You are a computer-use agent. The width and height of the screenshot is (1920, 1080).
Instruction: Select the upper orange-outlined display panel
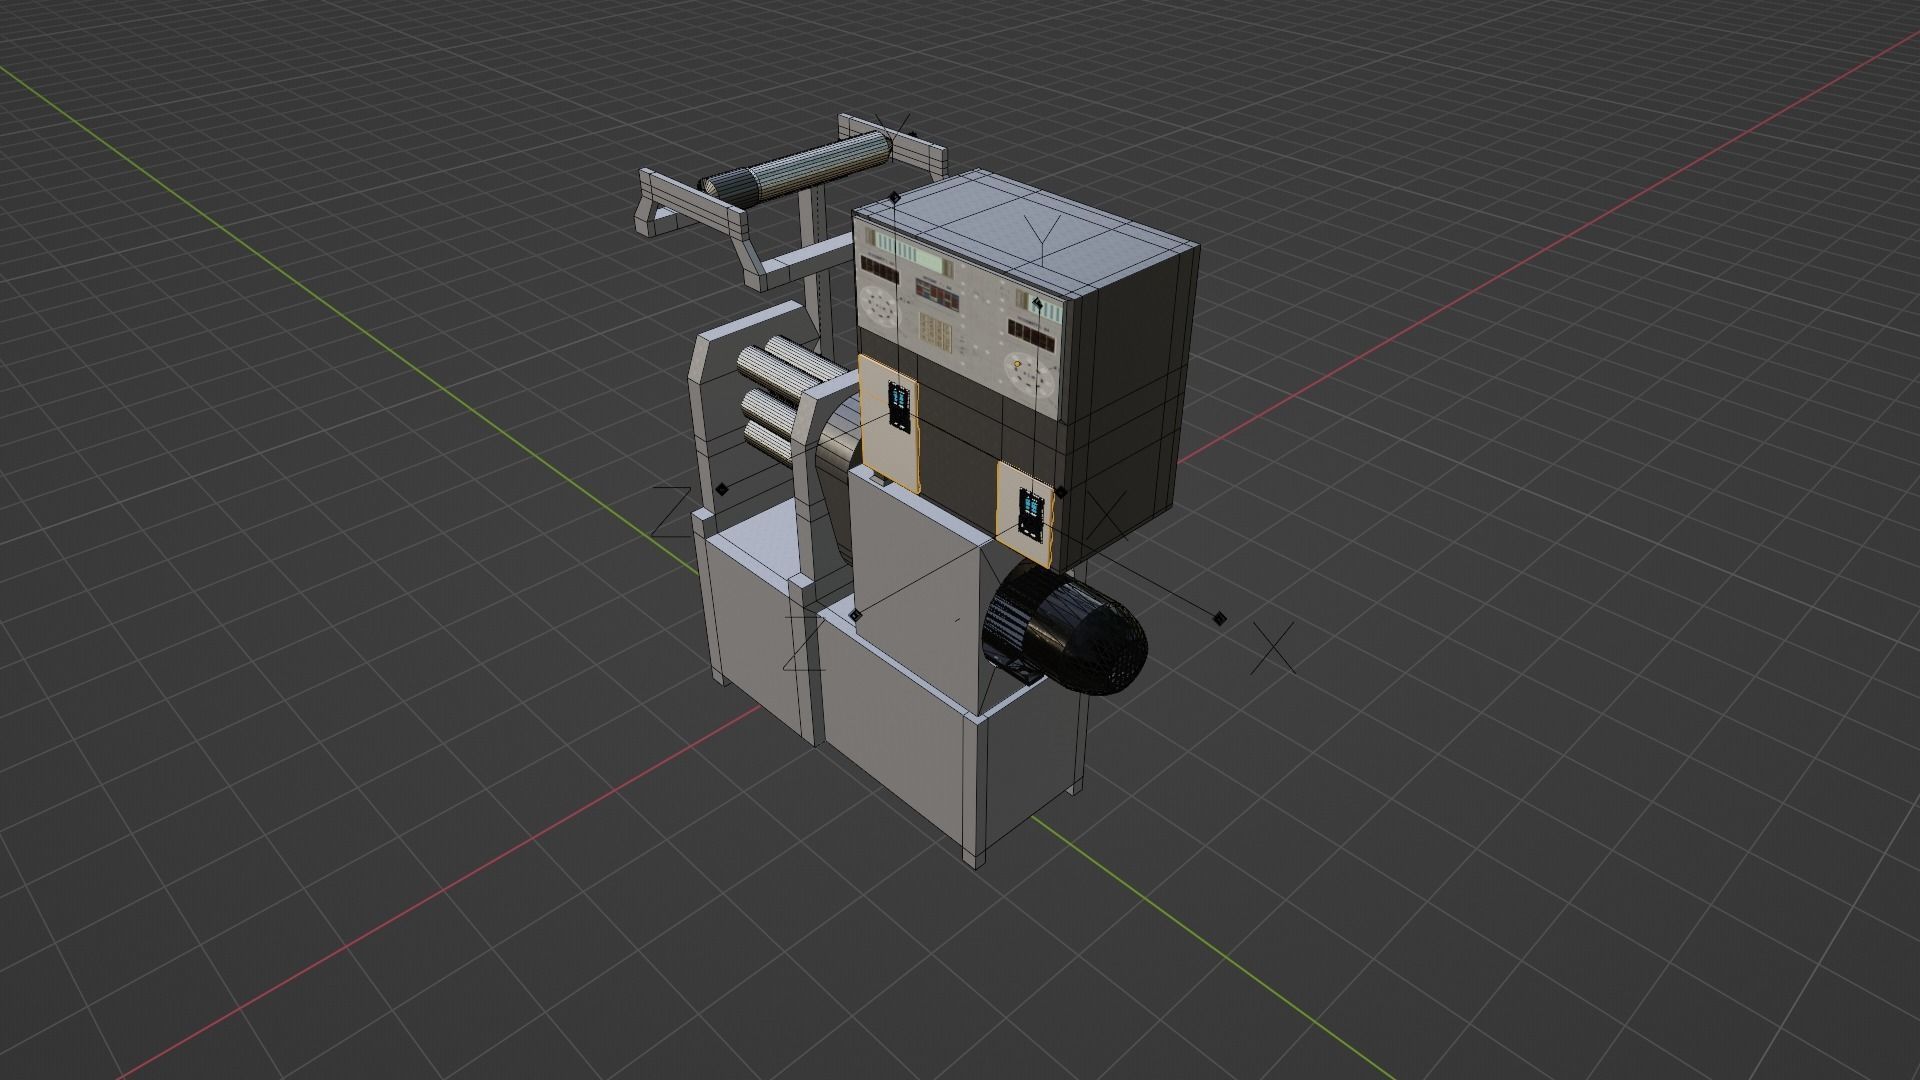tap(889, 424)
